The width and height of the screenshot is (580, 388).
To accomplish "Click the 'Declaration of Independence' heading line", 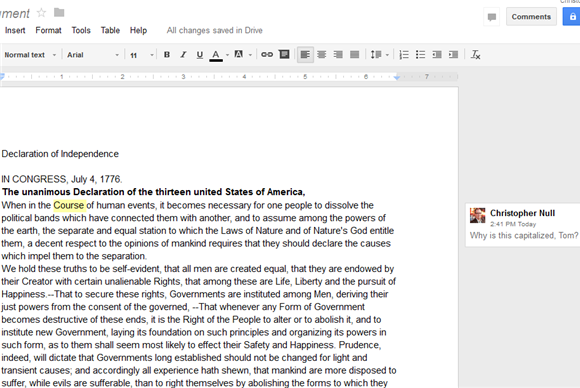I will [x=60, y=154].
